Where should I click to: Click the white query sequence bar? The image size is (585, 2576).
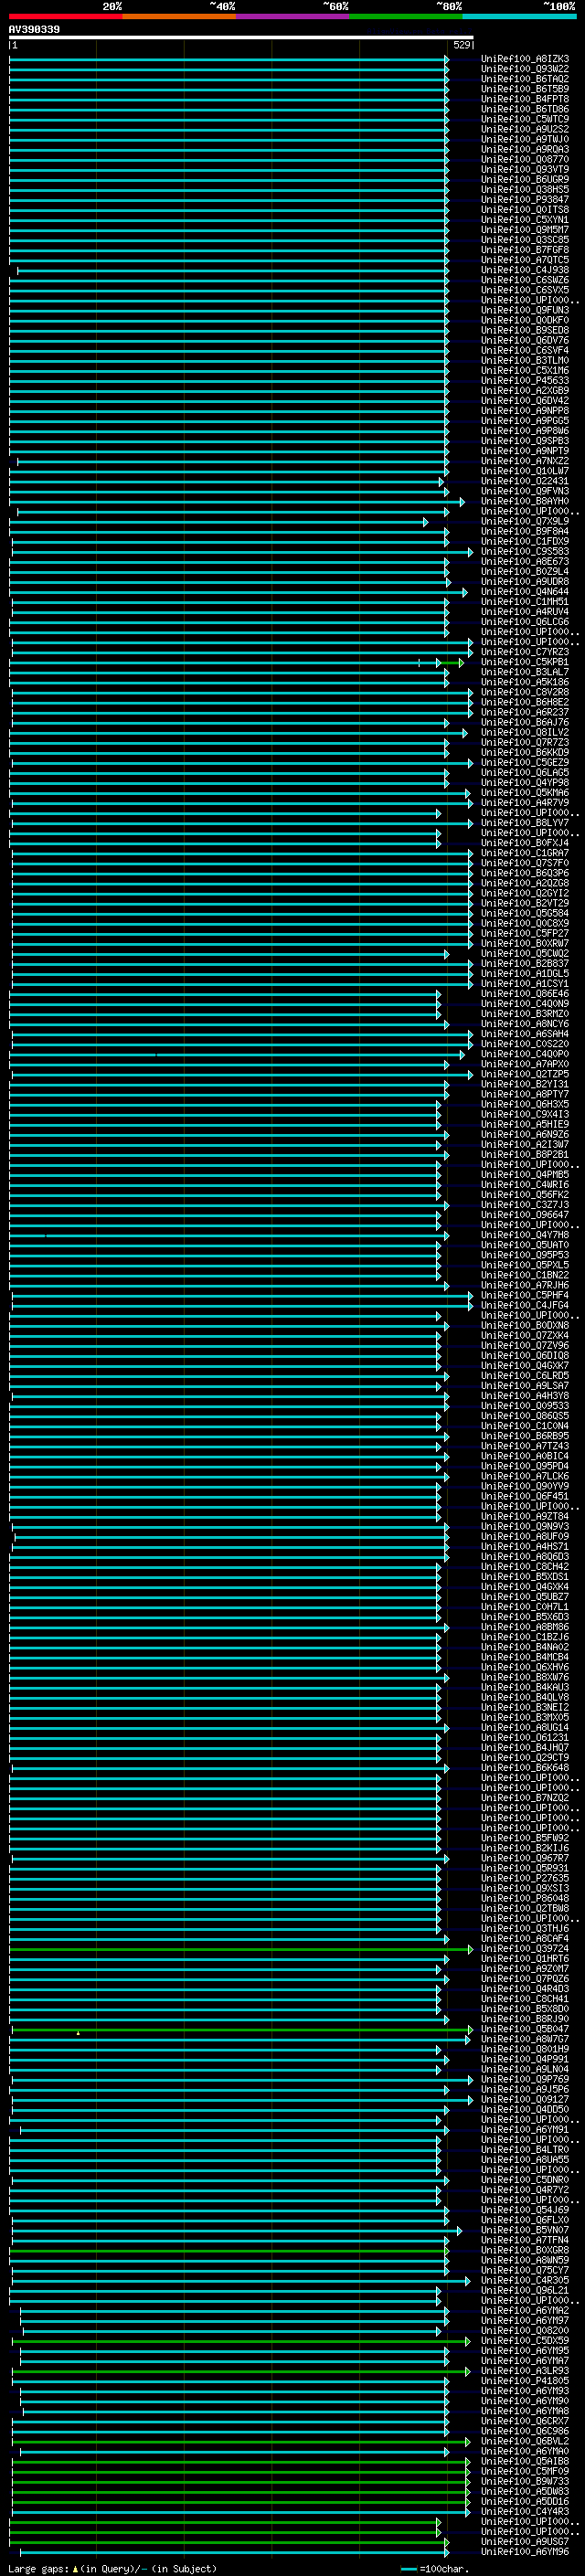pos(241,38)
